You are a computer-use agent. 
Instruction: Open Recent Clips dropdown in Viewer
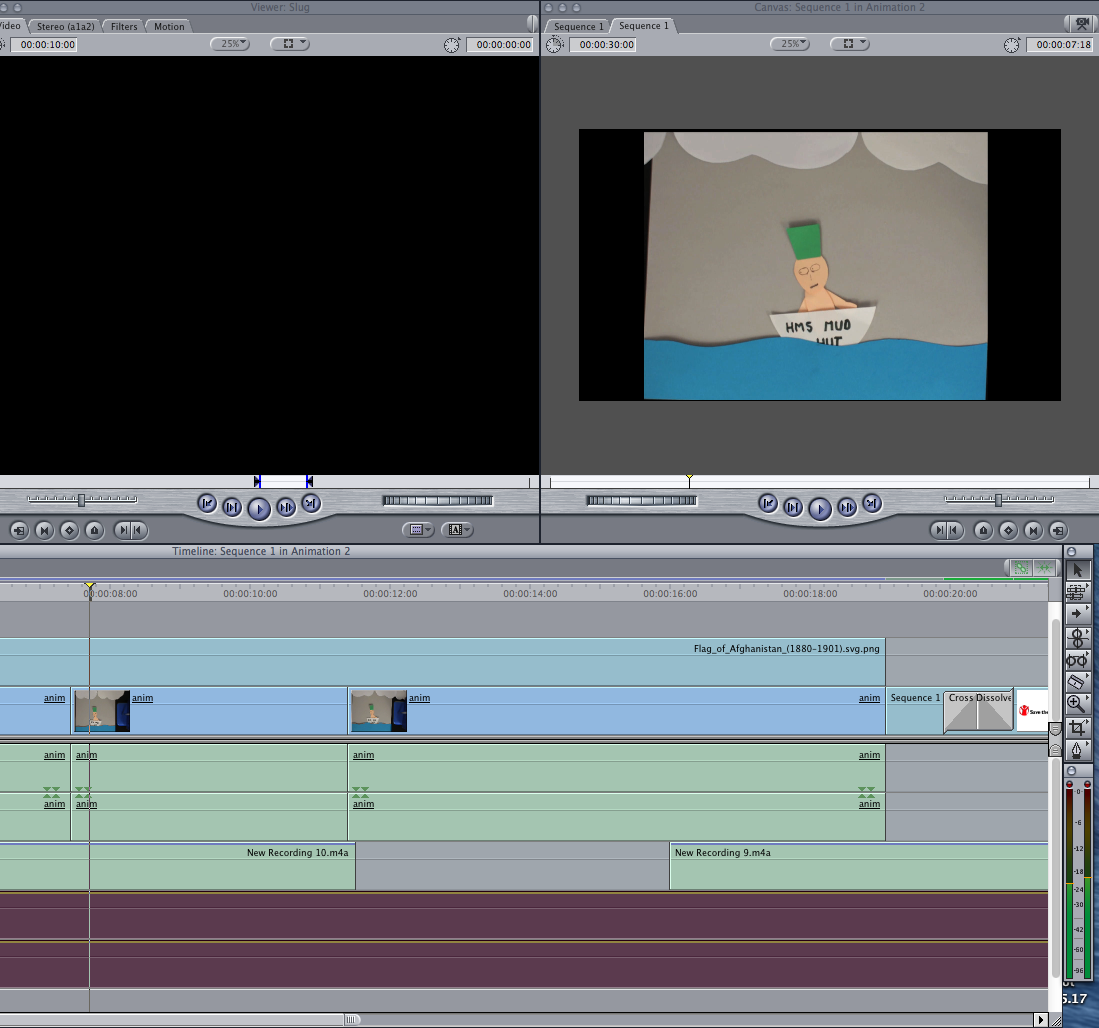tap(418, 530)
